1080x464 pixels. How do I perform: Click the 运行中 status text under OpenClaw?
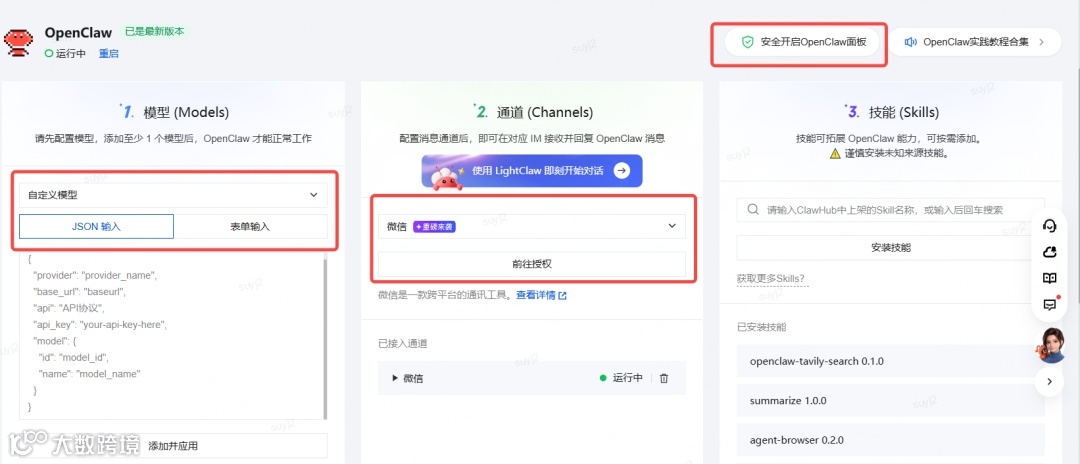pos(70,54)
